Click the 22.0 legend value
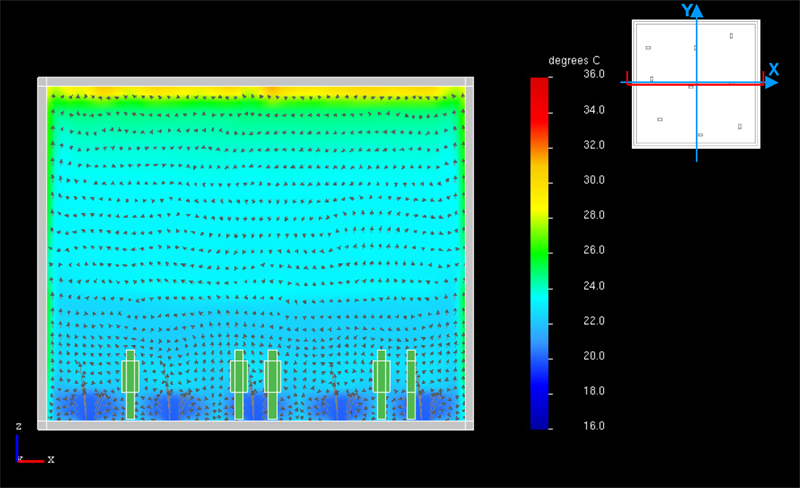The height and width of the screenshot is (488, 800). click(594, 321)
